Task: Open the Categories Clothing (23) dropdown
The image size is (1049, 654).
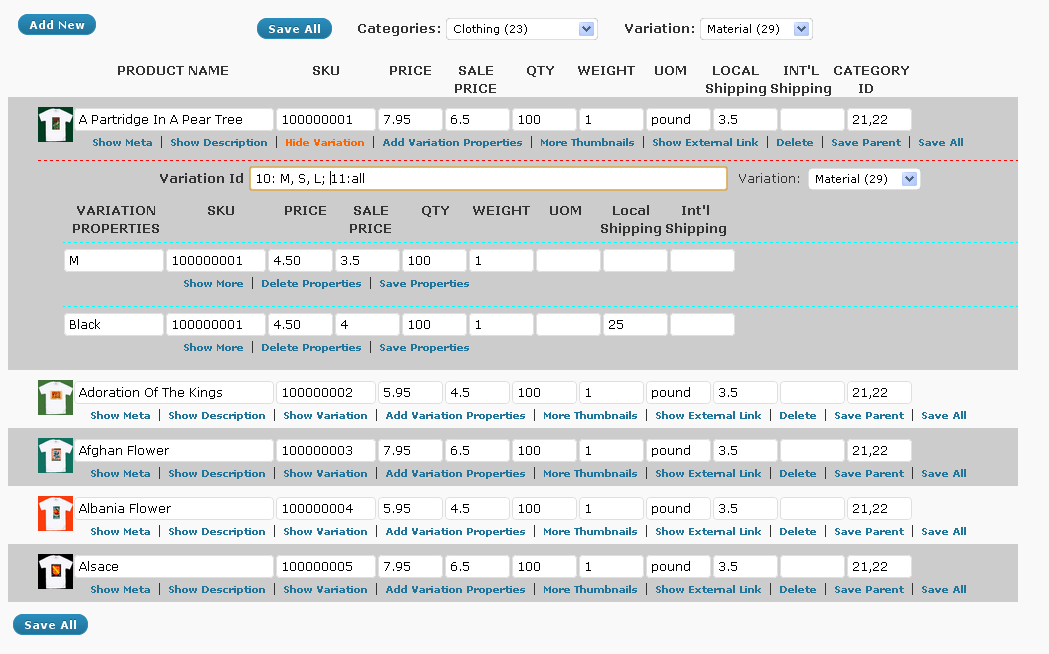Action: (521, 29)
